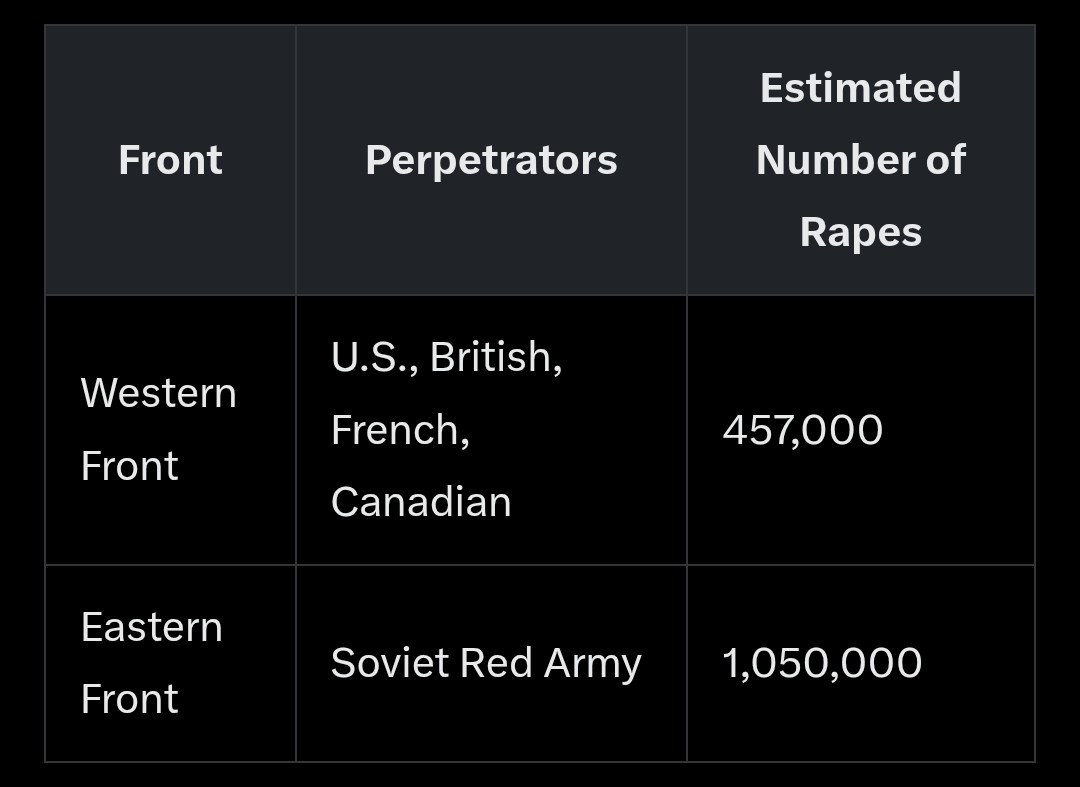
Task: Select the 1,050,000 value cell
Action: 861,663
